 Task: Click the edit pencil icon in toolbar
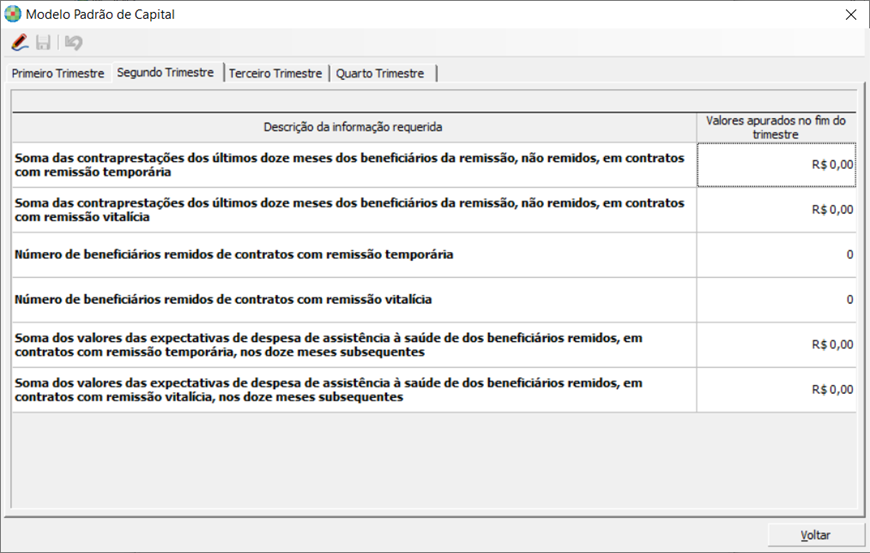pos(19,43)
